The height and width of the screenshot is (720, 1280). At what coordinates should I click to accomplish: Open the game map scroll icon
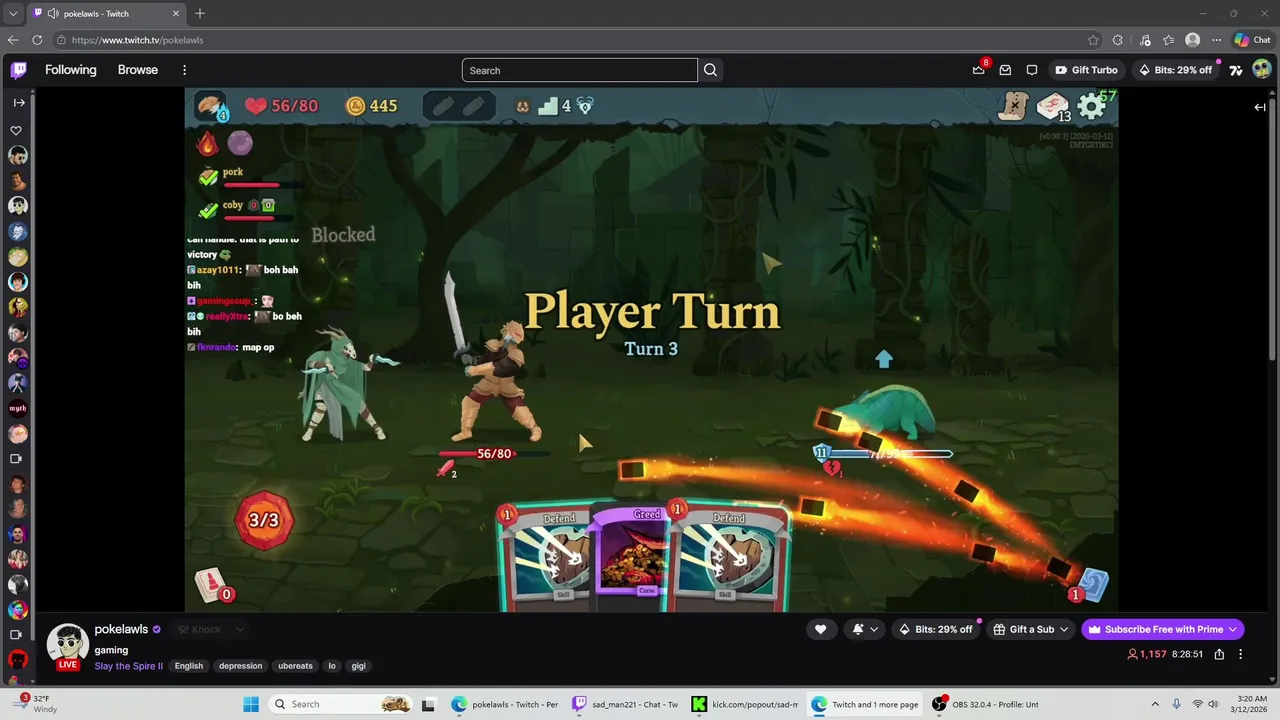[x=1014, y=106]
